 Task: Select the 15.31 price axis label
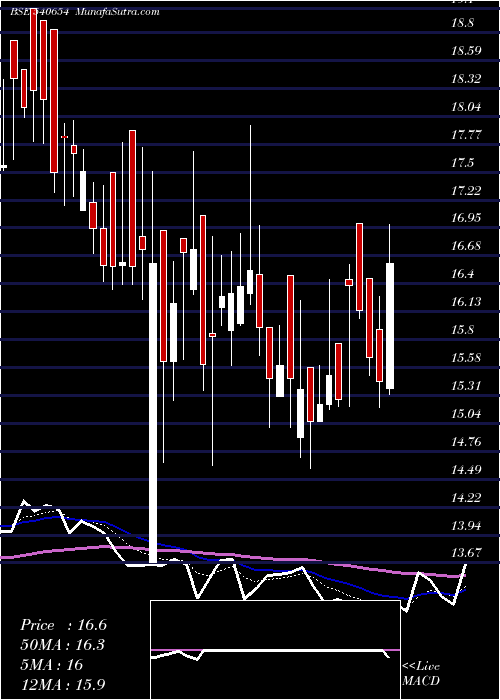(466, 385)
